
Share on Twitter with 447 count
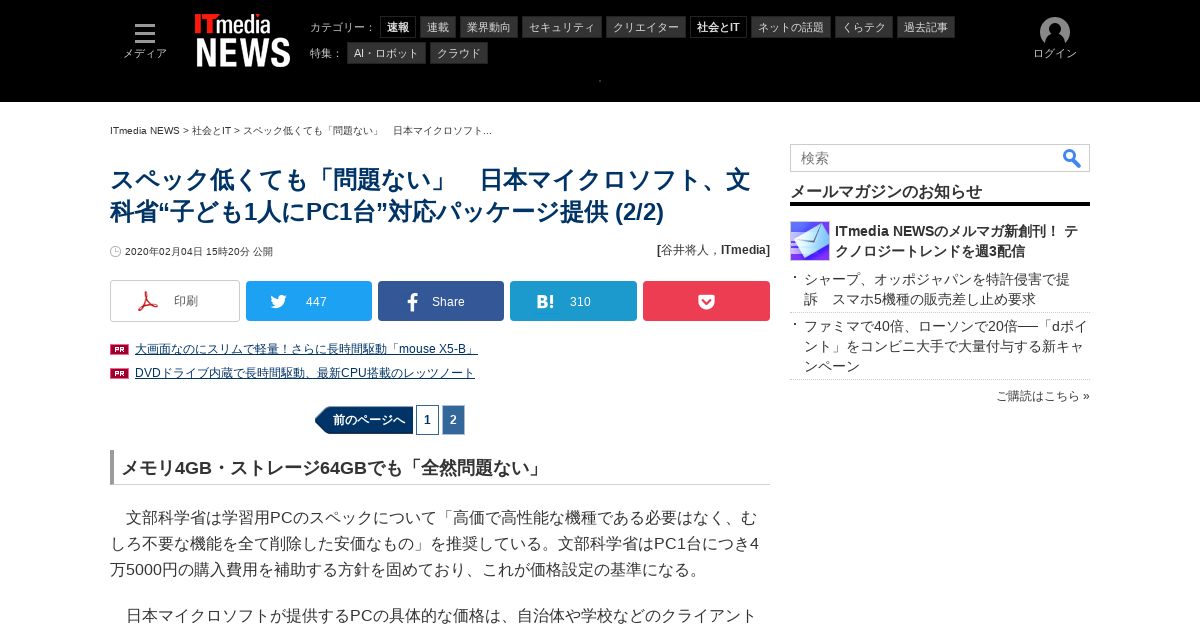point(309,301)
